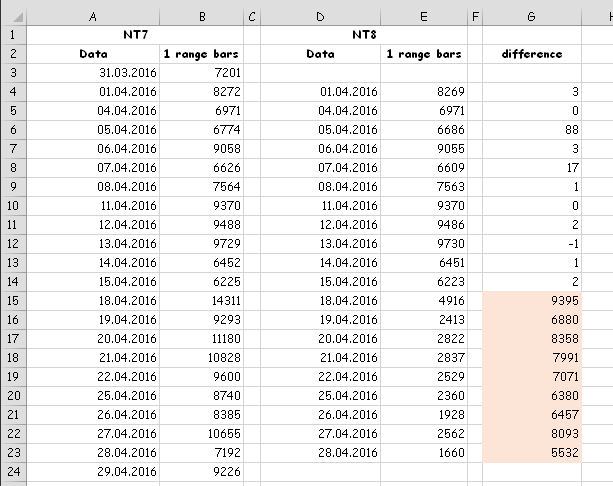
Task: Select the difference cell showing 88
Action: 532,130
